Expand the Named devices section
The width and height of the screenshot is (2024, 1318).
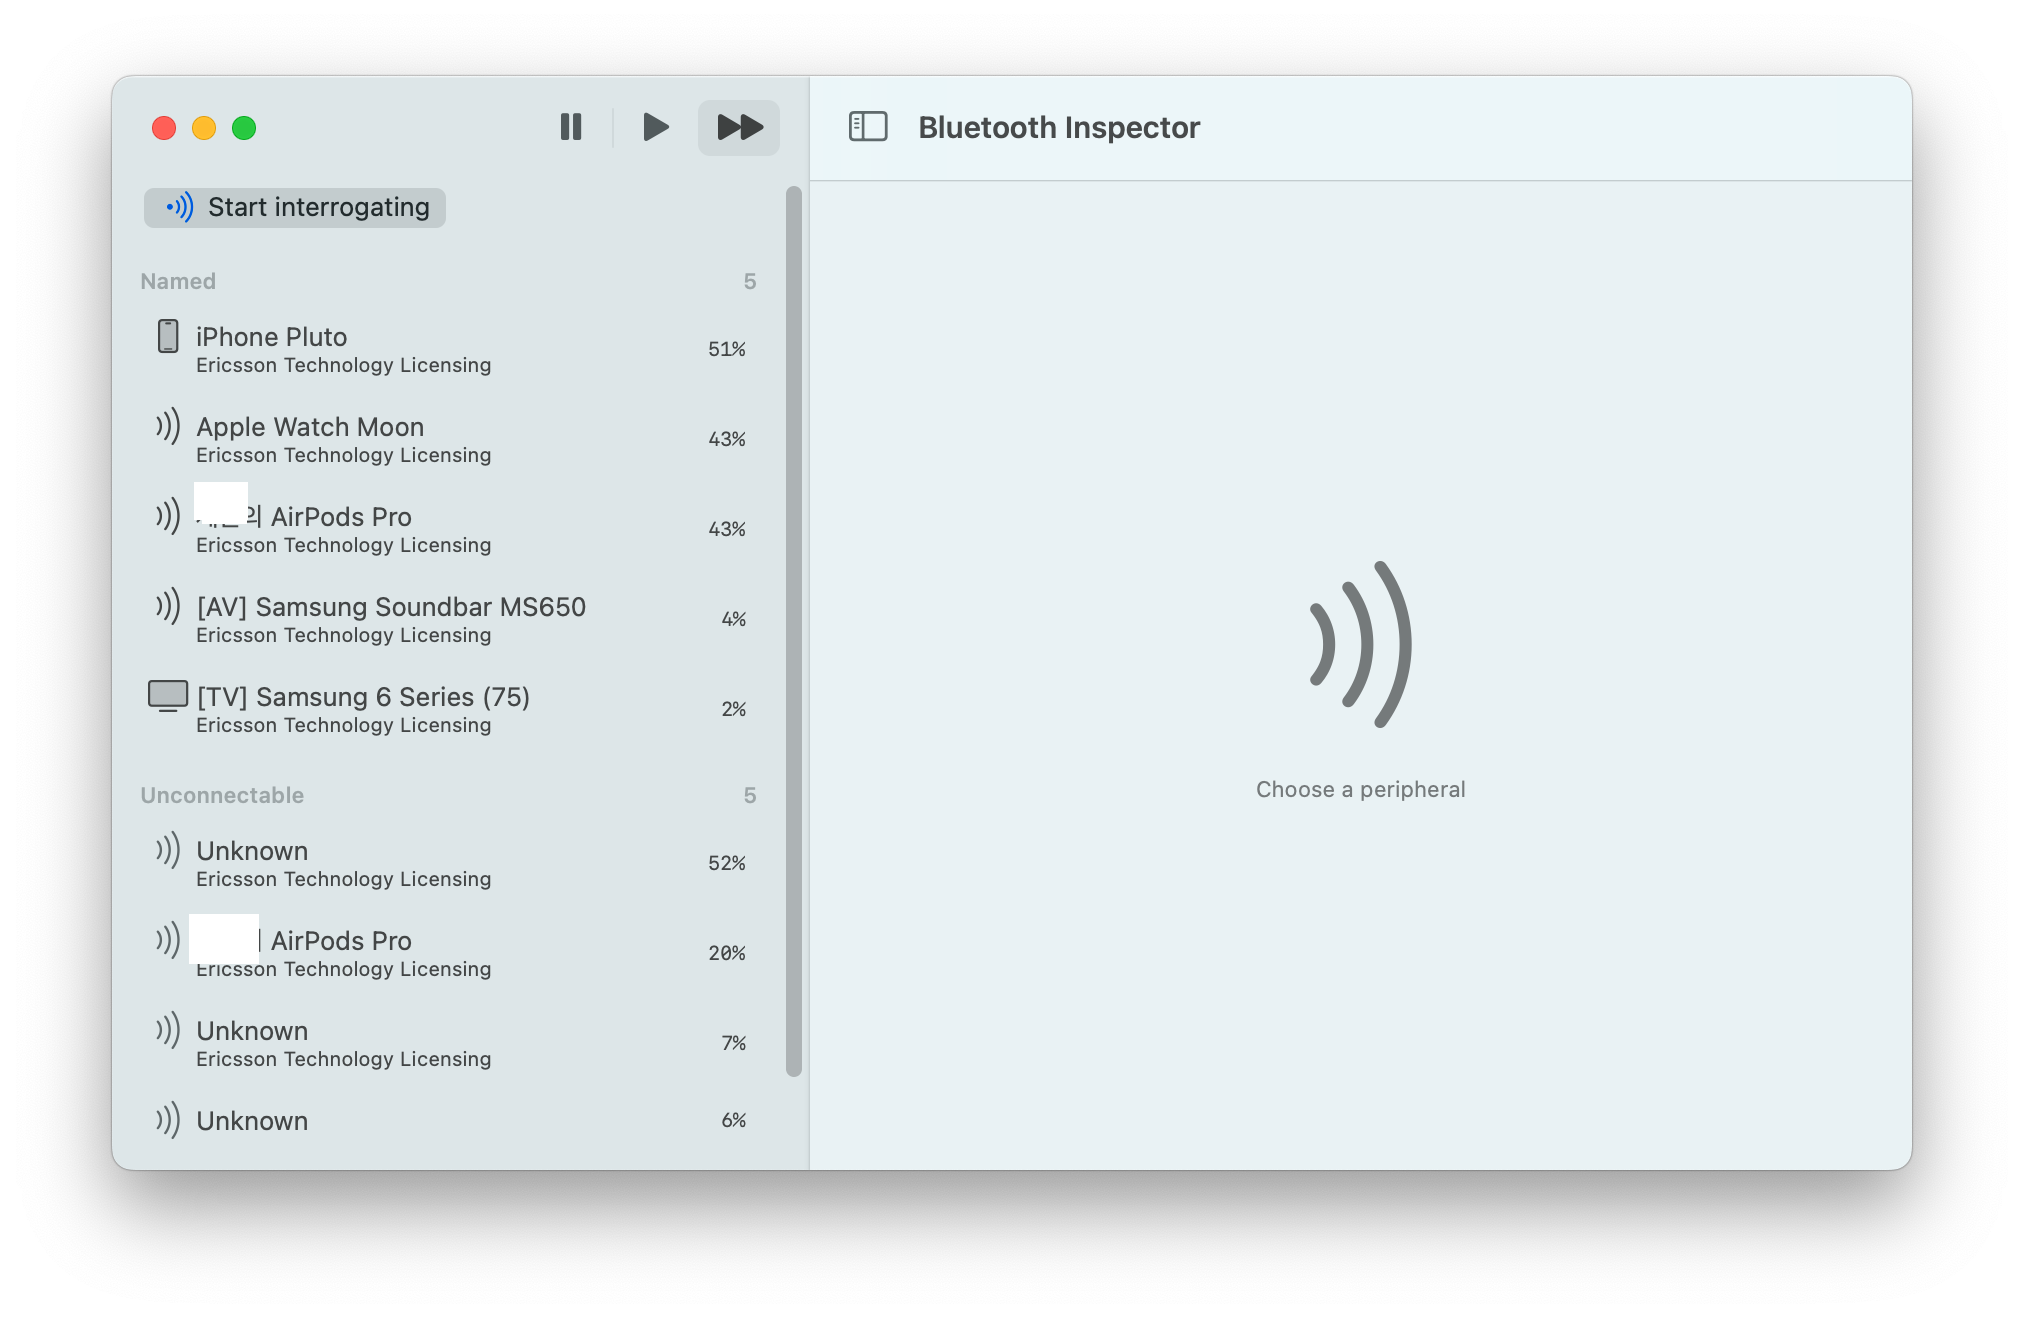[x=177, y=280]
